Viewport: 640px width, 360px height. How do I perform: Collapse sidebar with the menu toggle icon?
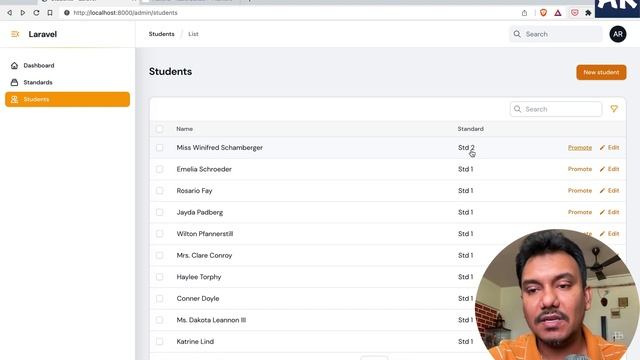15,34
